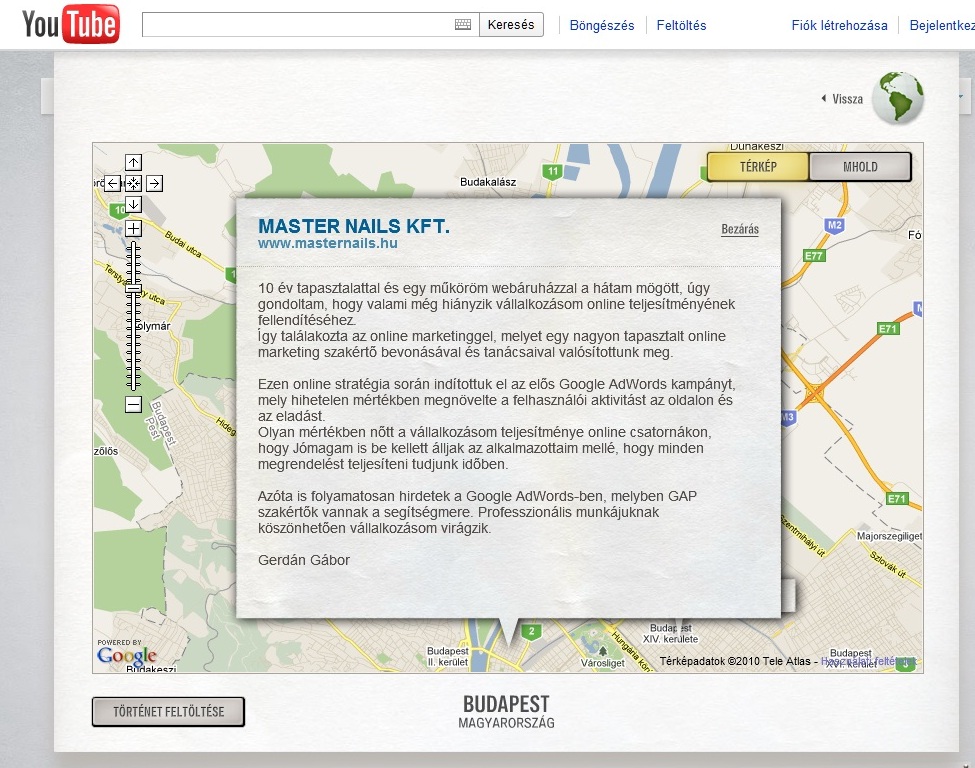Image resolution: width=975 pixels, height=768 pixels.
Task: Pan the map up with the arrow
Action: click(133, 162)
